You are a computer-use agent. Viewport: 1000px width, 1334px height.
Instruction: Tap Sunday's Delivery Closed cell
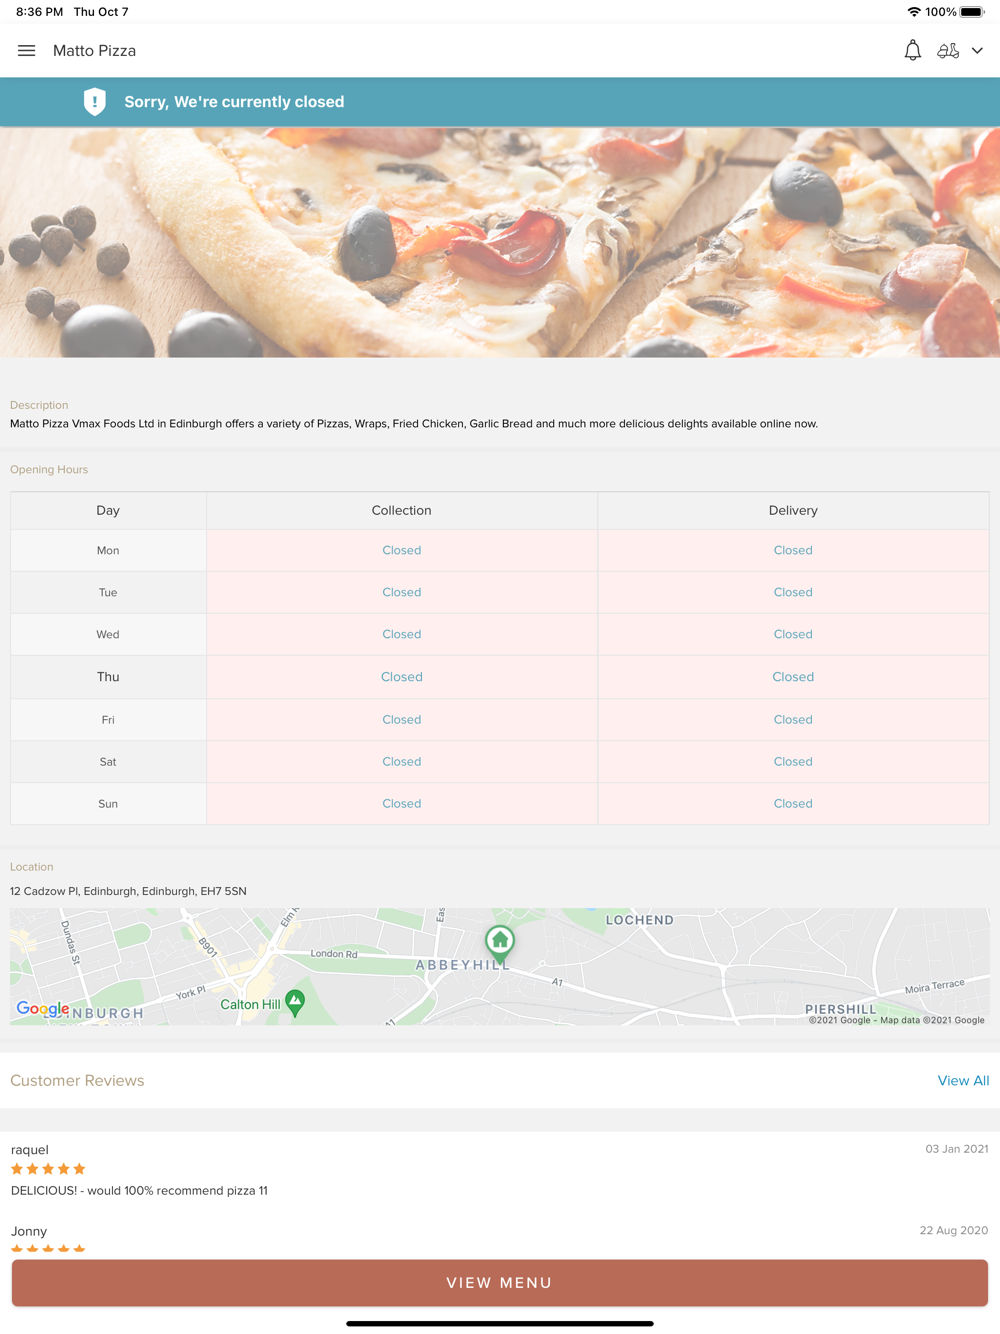tap(793, 804)
